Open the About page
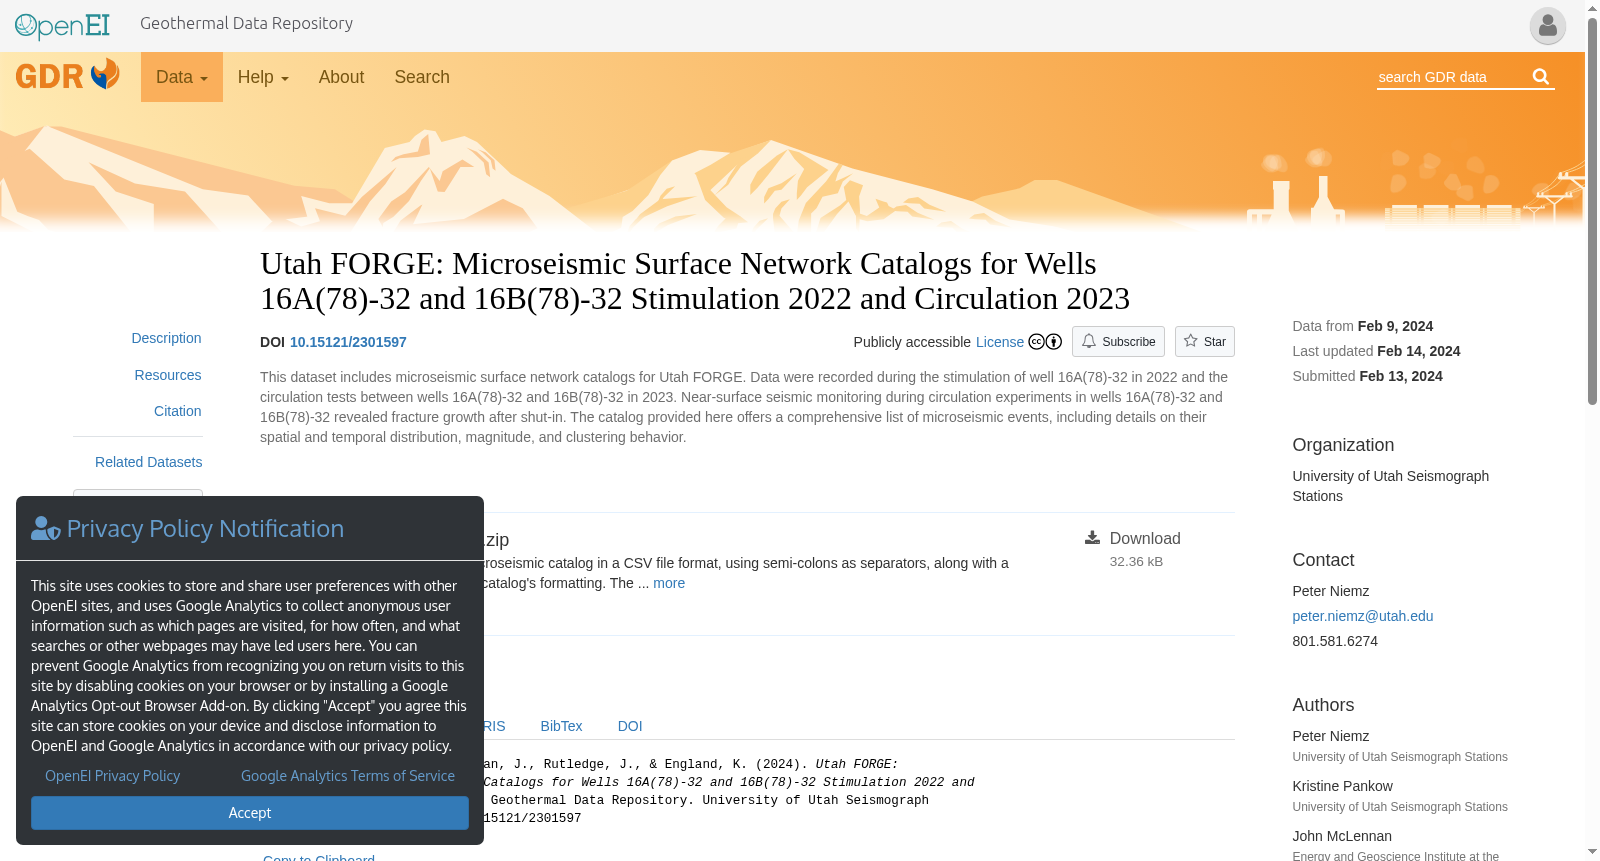This screenshot has height=861, width=1600. coord(341,77)
